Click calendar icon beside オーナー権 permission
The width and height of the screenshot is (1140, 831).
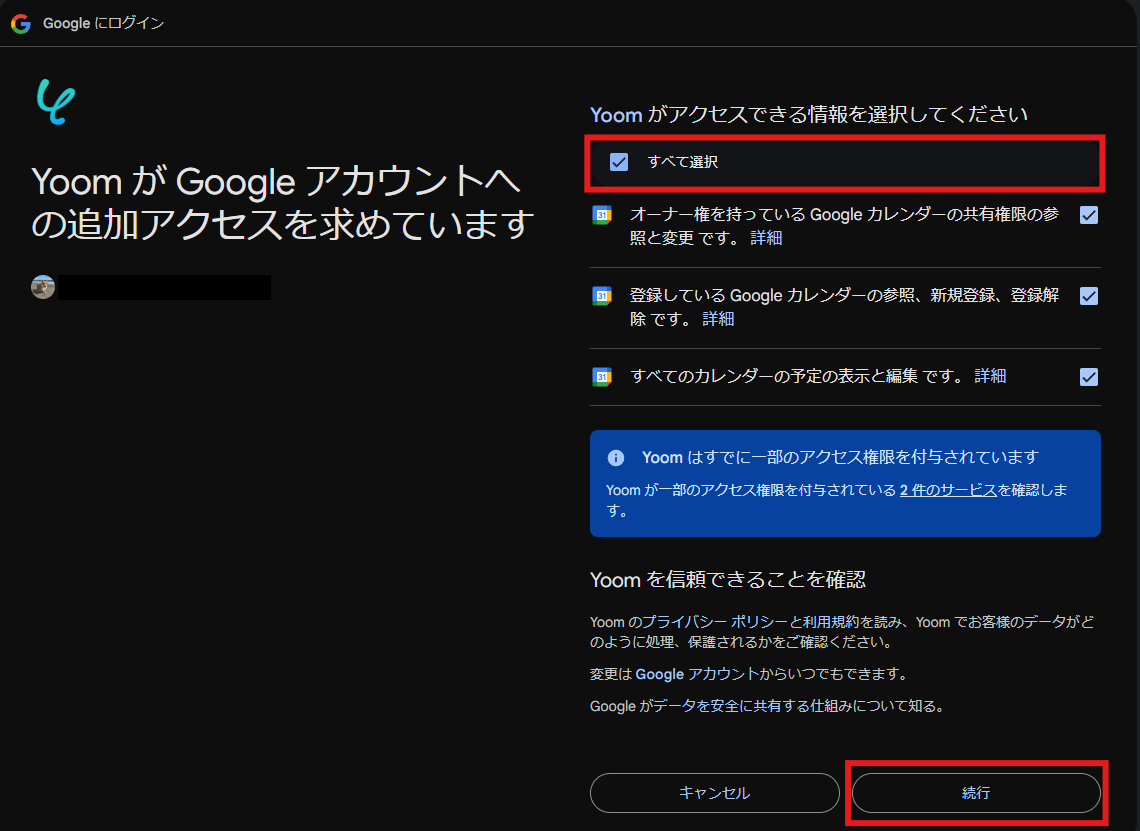pos(602,215)
